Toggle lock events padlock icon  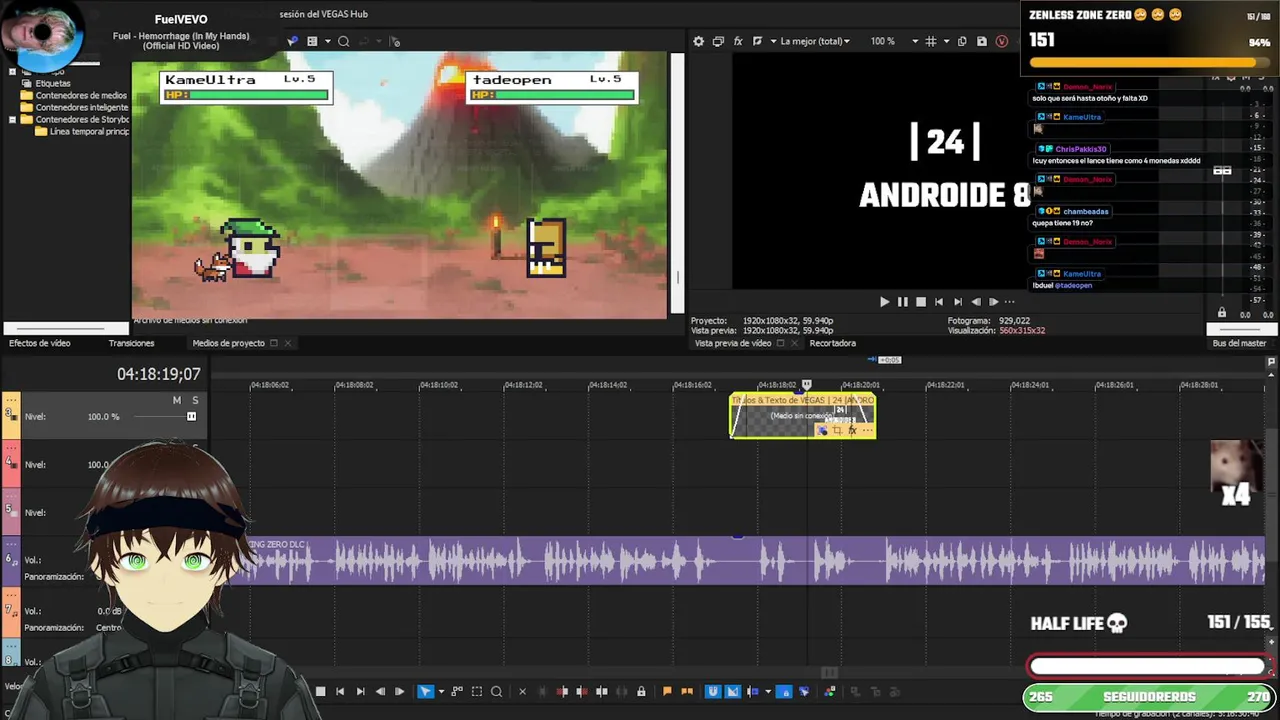[x=641, y=691]
